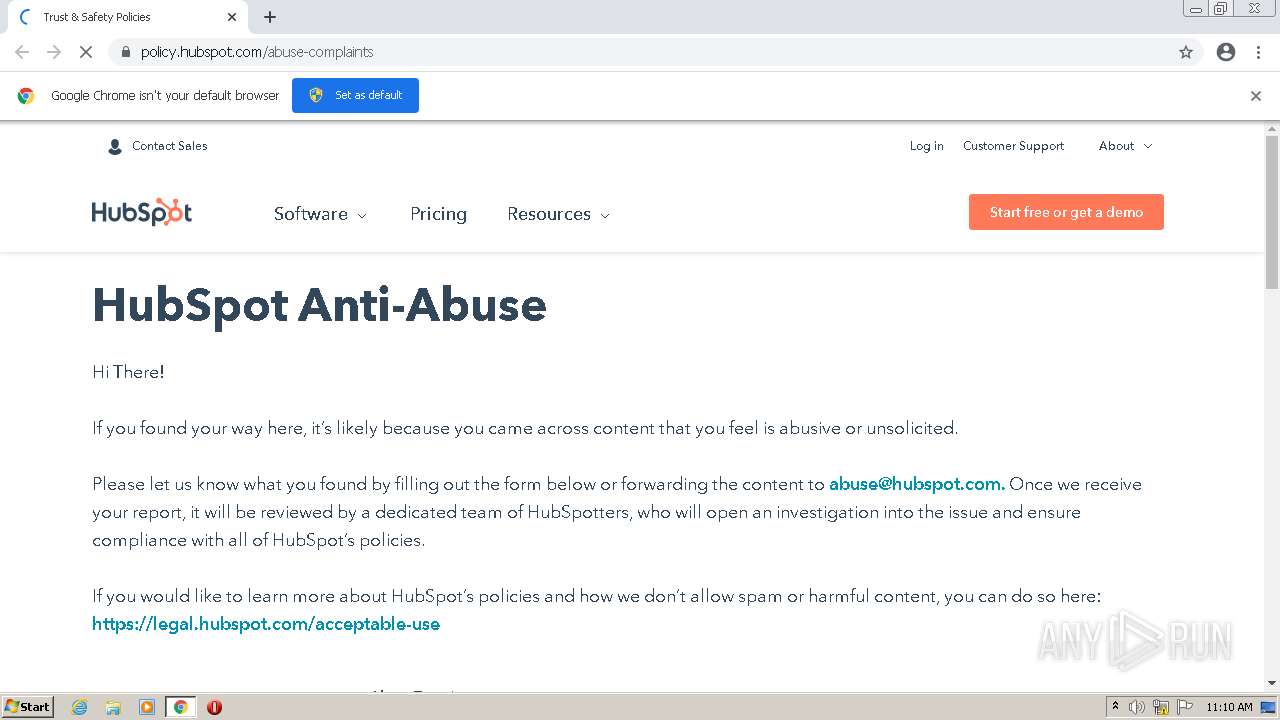This screenshot has width=1280, height=720.
Task: Click the network tray icon
Action: tap(1161, 707)
